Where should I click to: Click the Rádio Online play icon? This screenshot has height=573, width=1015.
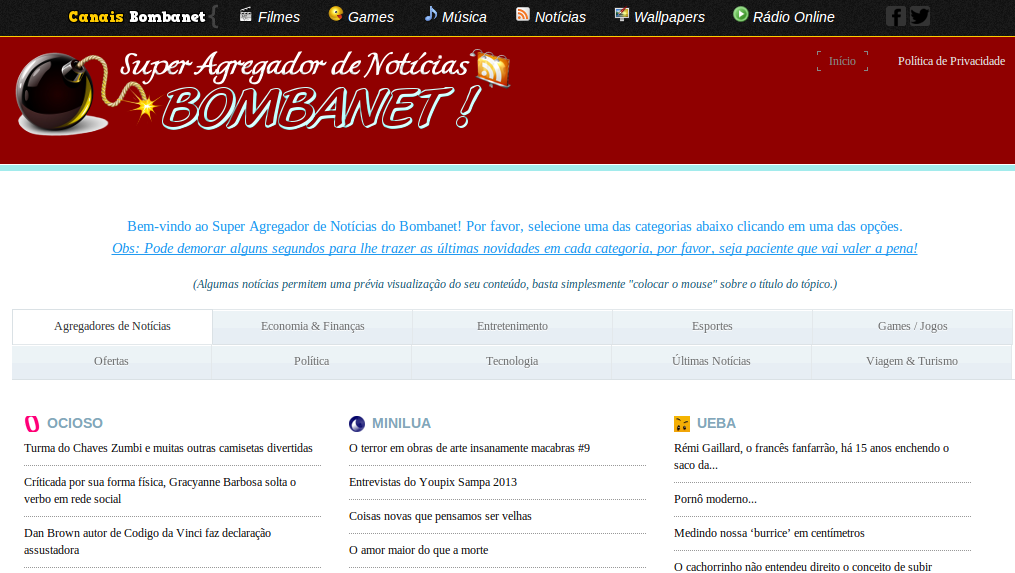pyautogui.click(x=741, y=14)
